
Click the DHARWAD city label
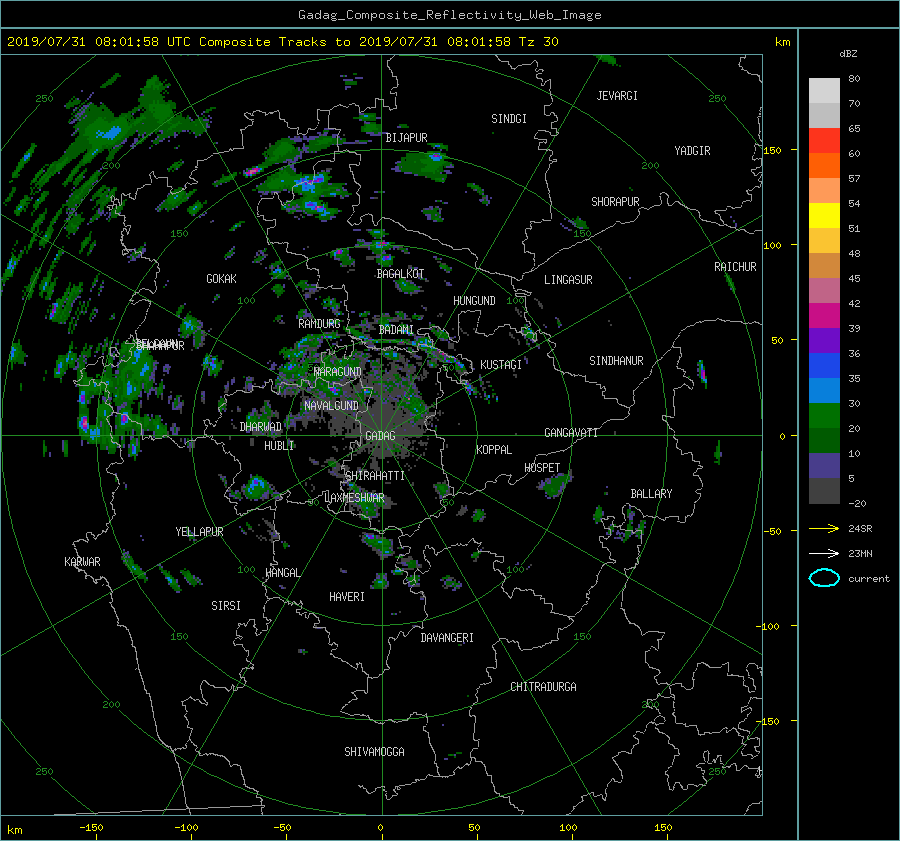(x=261, y=427)
